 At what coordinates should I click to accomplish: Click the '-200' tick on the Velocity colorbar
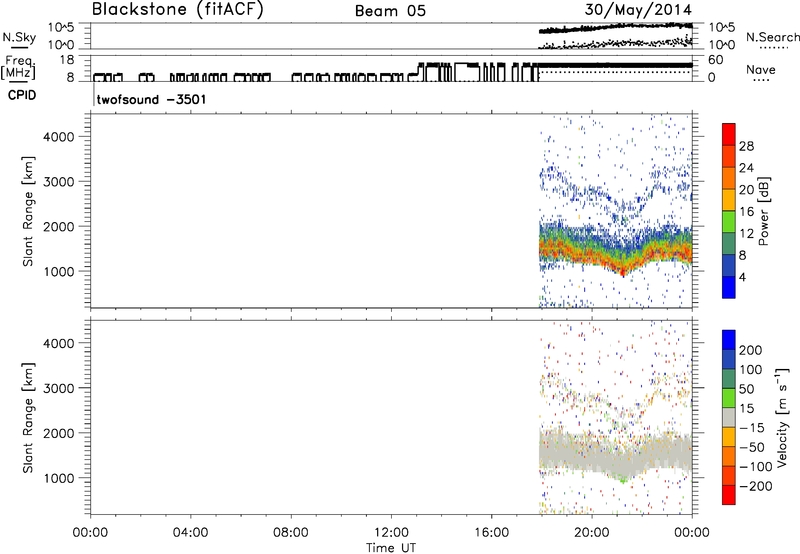point(756,486)
